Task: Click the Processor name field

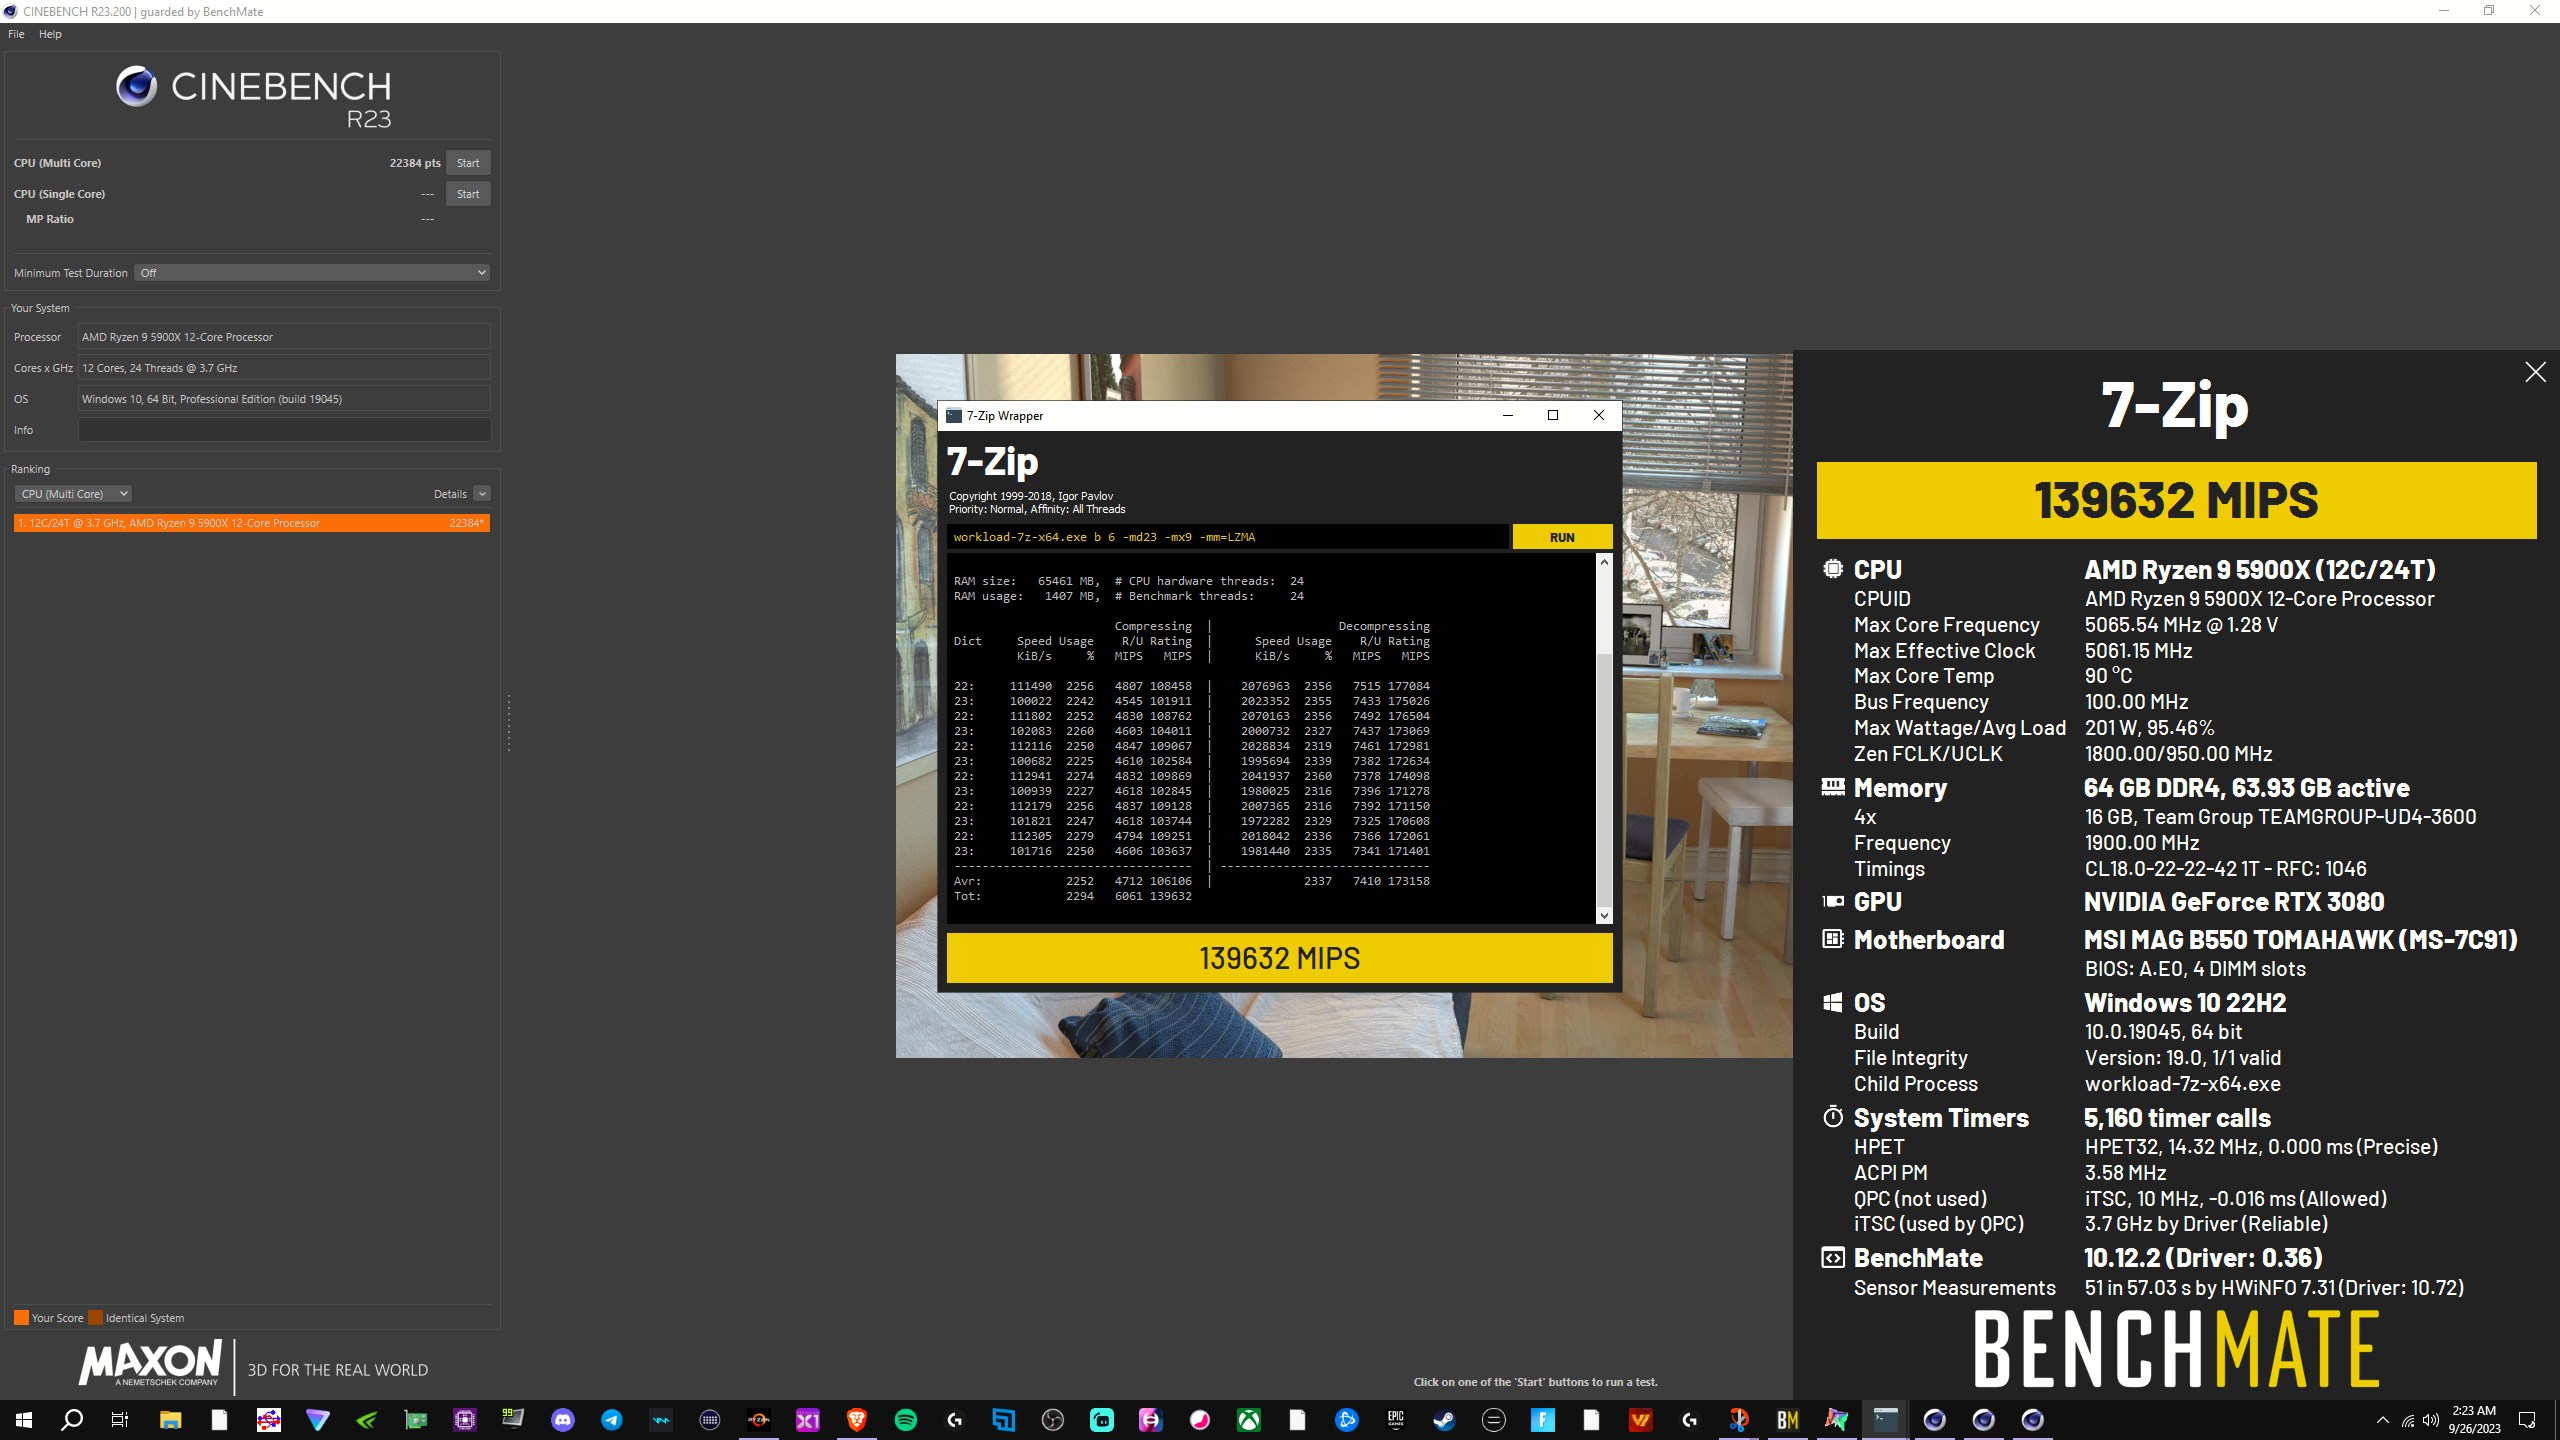Action: point(284,337)
